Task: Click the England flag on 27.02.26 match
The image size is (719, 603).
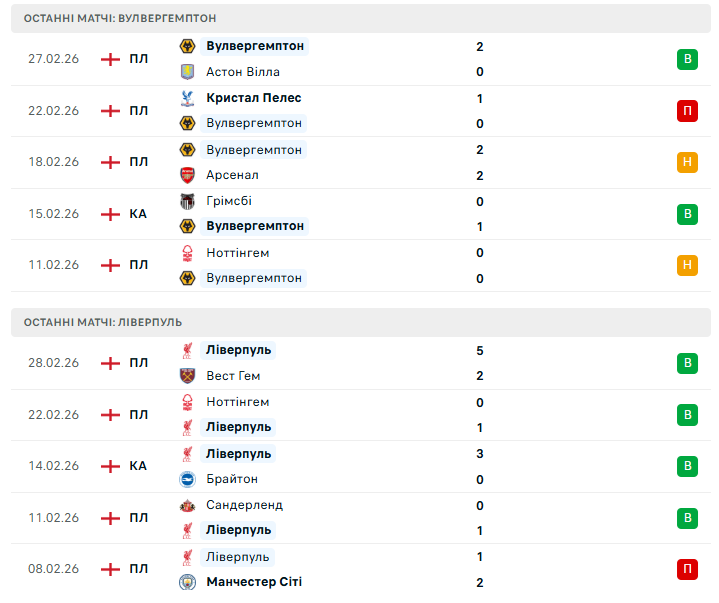Action: click(x=110, y=59)
